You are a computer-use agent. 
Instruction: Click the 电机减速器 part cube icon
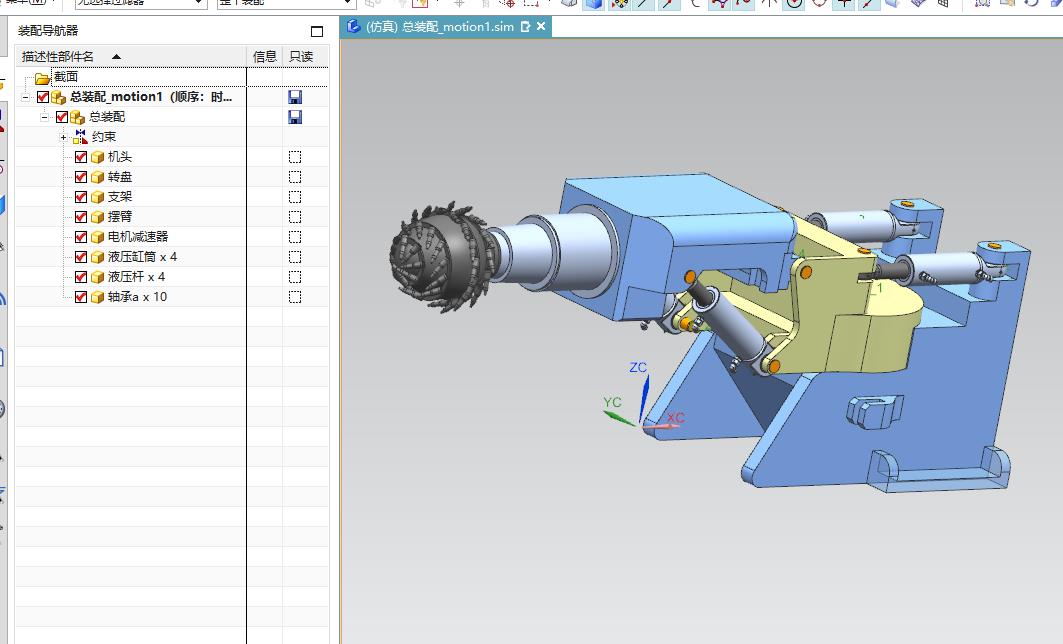pyautogui.click(x=98, y=237)
